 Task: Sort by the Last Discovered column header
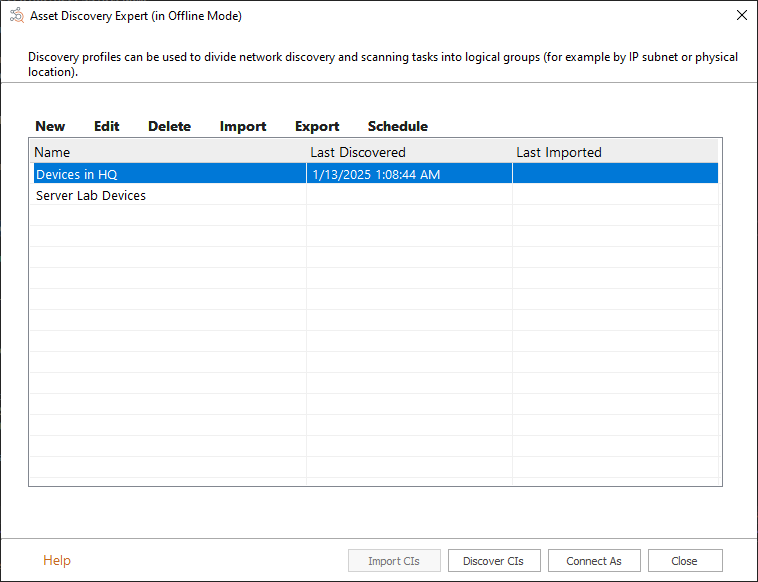tap(408, 152)
